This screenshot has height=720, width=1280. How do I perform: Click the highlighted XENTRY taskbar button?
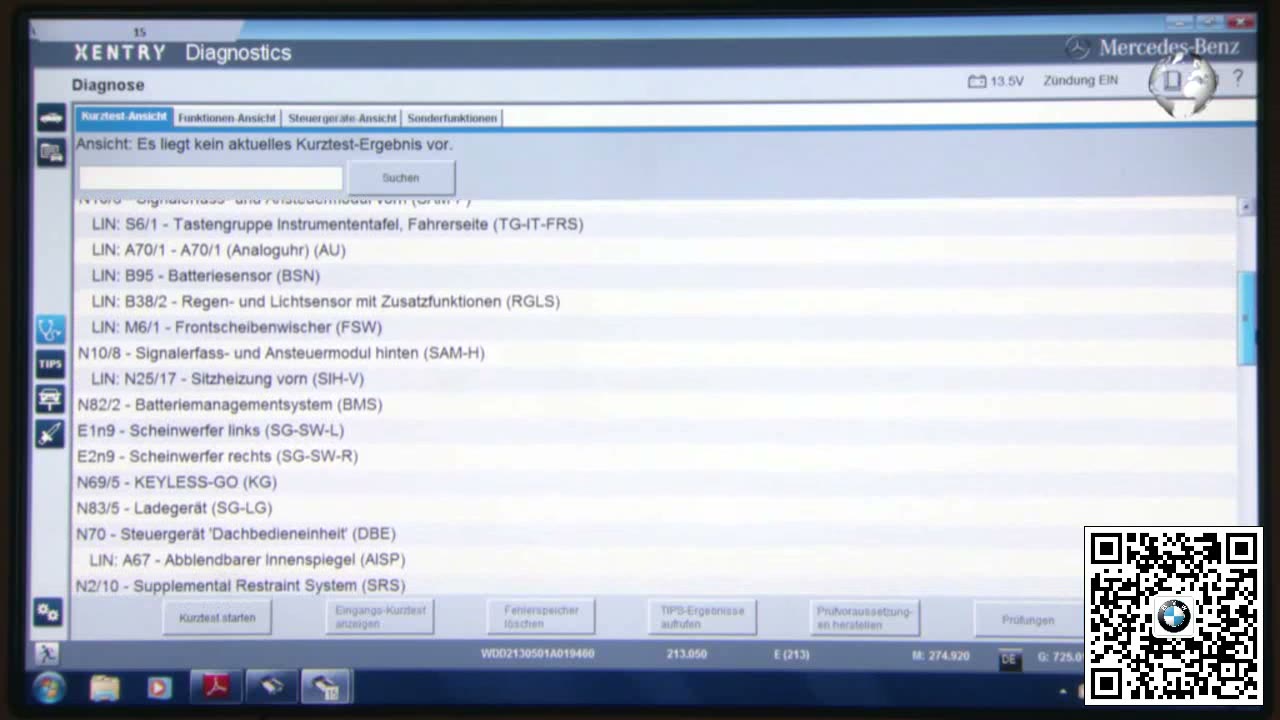point(325,687)
